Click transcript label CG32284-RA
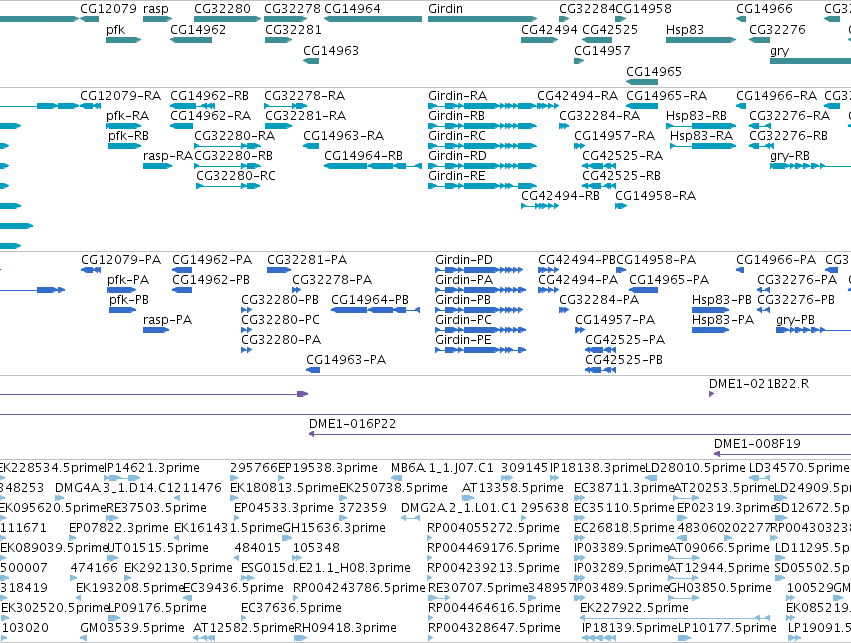Image resolution: width=851 pixels, height=643 pixels. (x=600, y=116)
